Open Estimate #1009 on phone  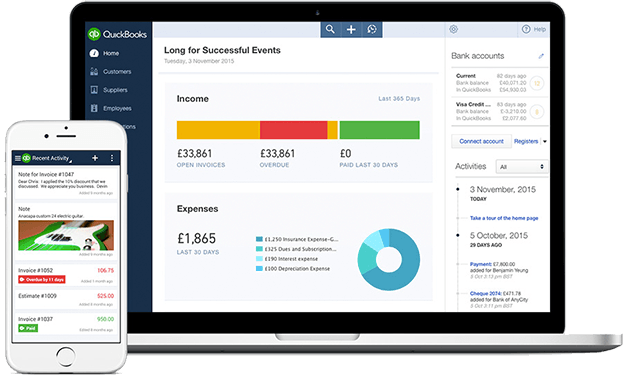coord(66,300)
